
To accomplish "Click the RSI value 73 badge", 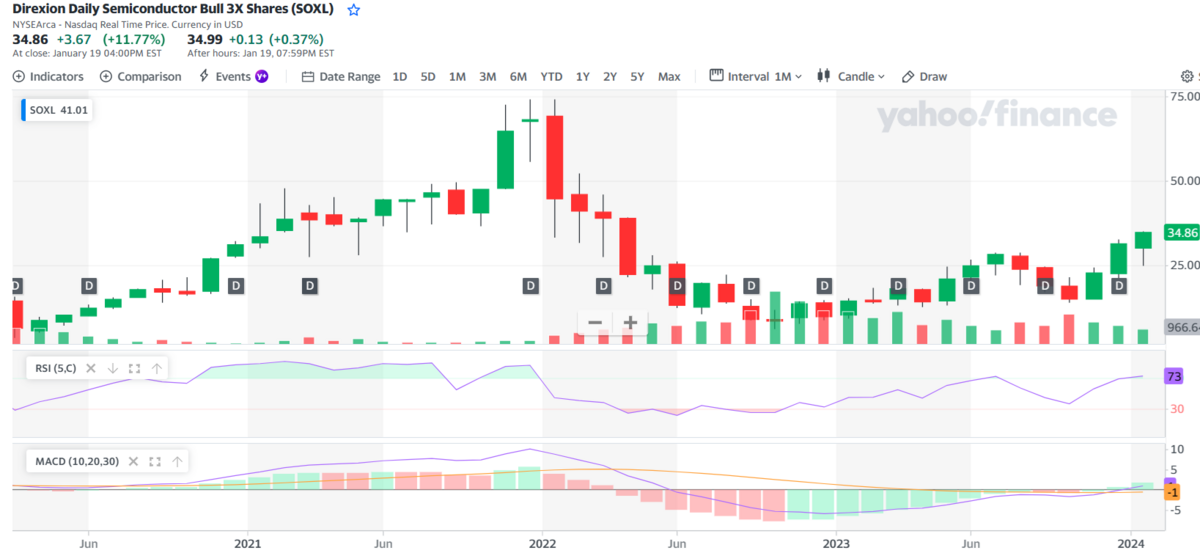I will click(1174, 377).
